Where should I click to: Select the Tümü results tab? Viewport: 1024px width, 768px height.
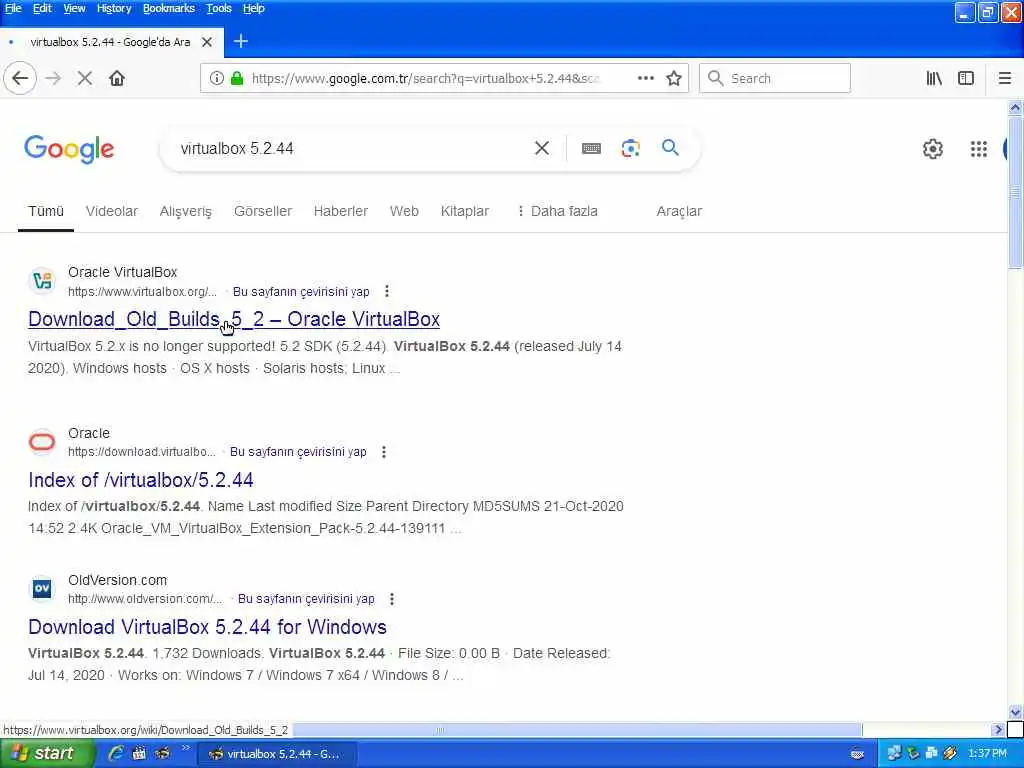coord(46,211)
